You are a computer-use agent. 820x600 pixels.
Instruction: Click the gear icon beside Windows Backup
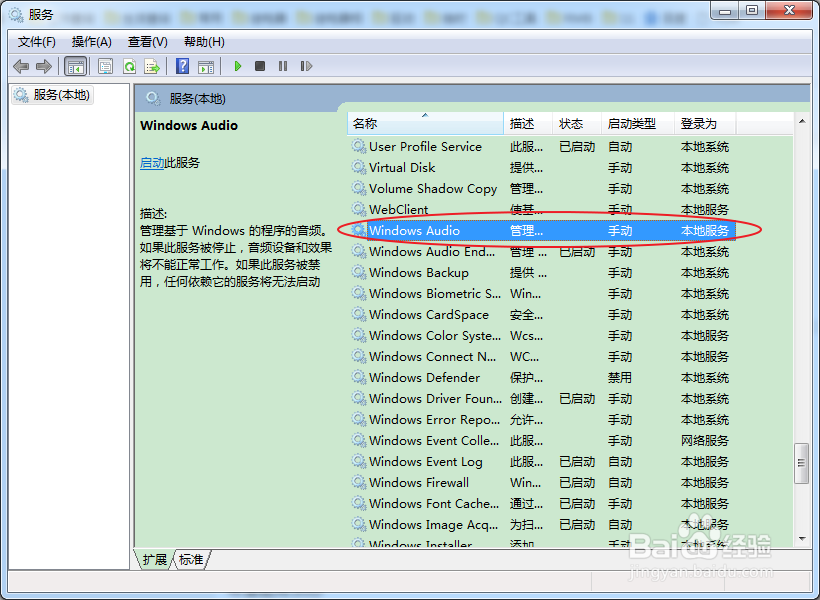(359, 272)
